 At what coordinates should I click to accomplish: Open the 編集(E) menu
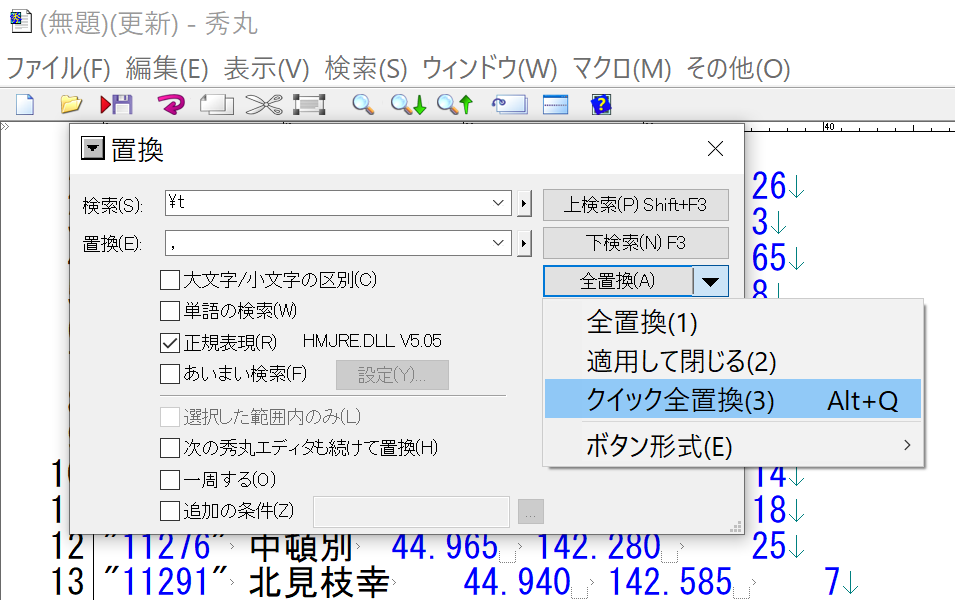167,68
